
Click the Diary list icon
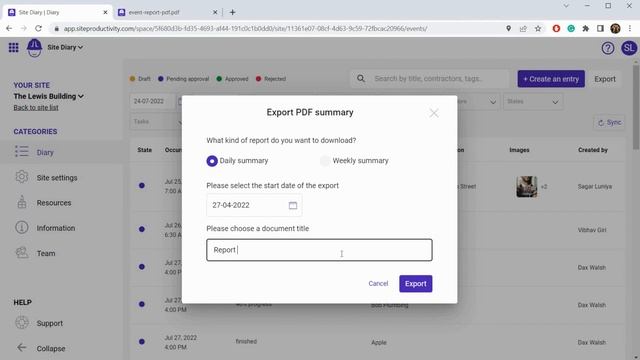pos(22,151)
